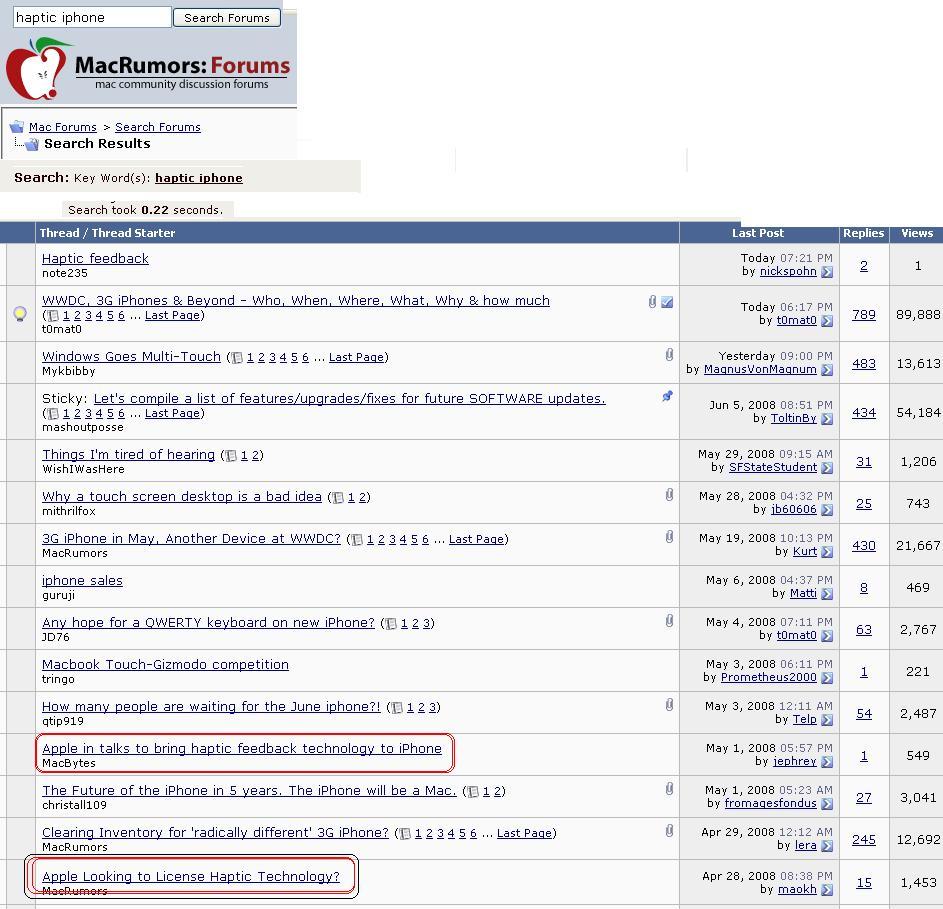Click the checkmark icon on WWDC thread
This screenshot has height=909, width=943.
click(x=667, y=302)
